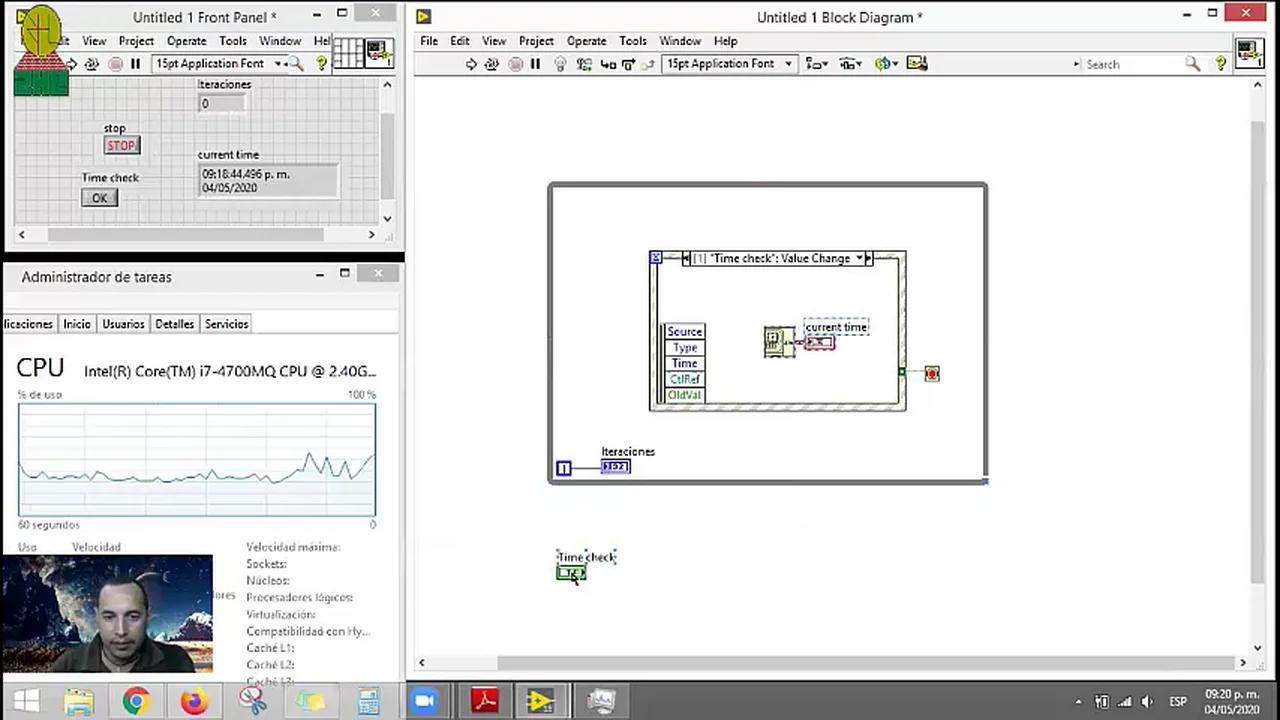Open event case selector dropdown arrow

(858, 258)
